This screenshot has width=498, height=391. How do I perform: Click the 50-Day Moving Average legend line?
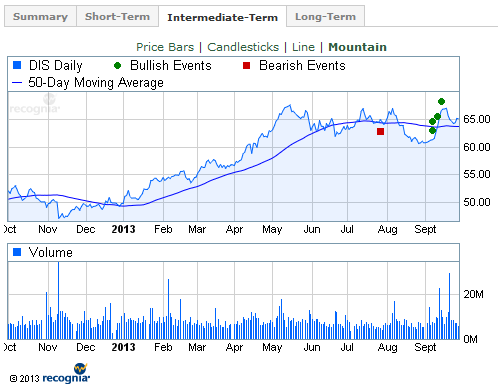[17, 82]
